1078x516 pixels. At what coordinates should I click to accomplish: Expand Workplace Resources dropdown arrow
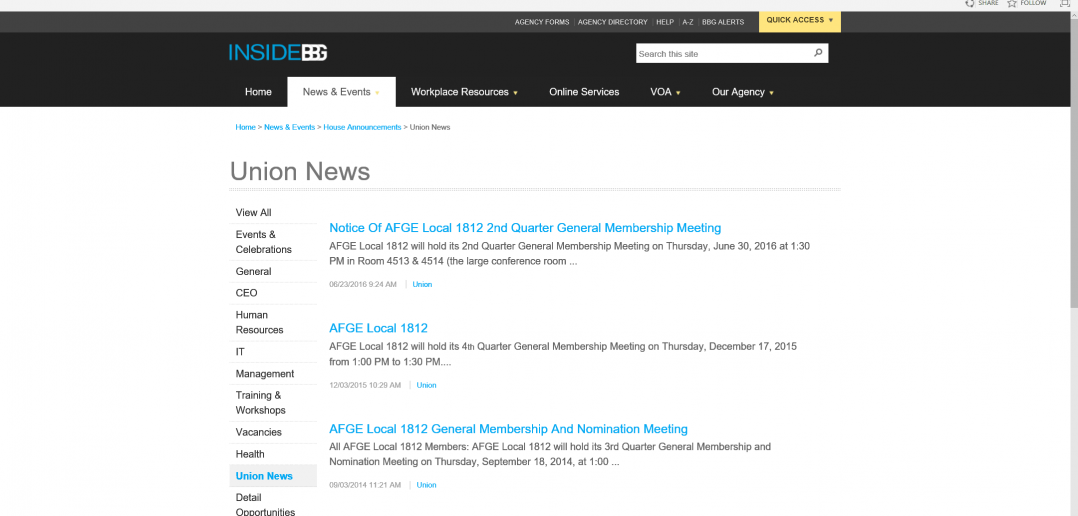(x=515, y=93)
